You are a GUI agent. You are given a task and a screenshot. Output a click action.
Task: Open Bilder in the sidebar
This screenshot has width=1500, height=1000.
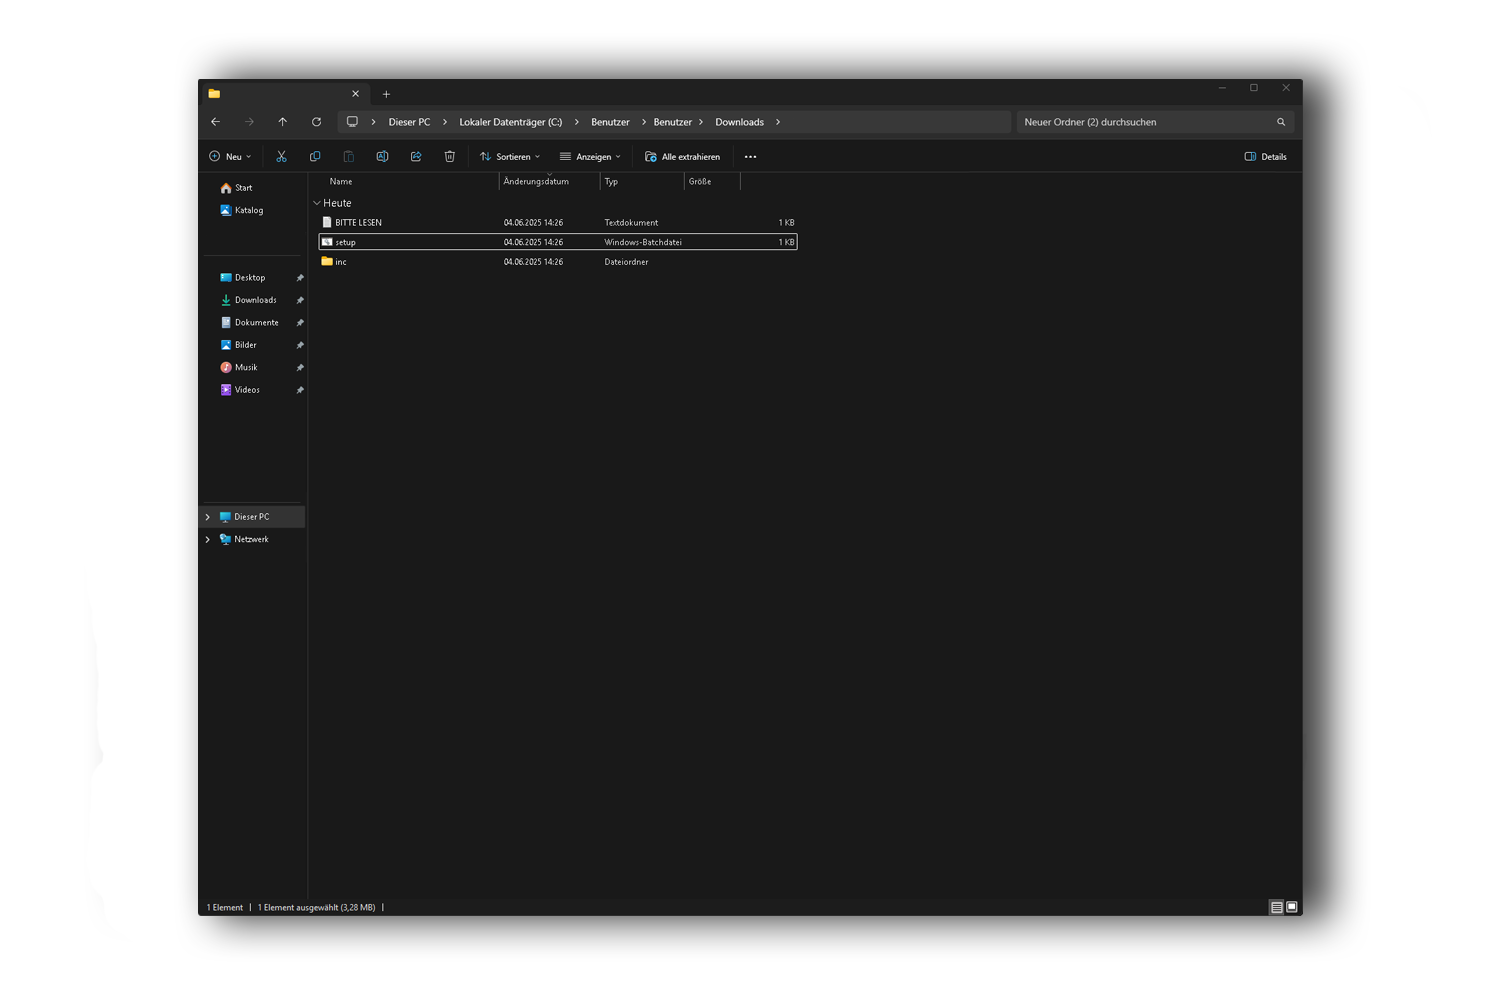click(238, 345)
